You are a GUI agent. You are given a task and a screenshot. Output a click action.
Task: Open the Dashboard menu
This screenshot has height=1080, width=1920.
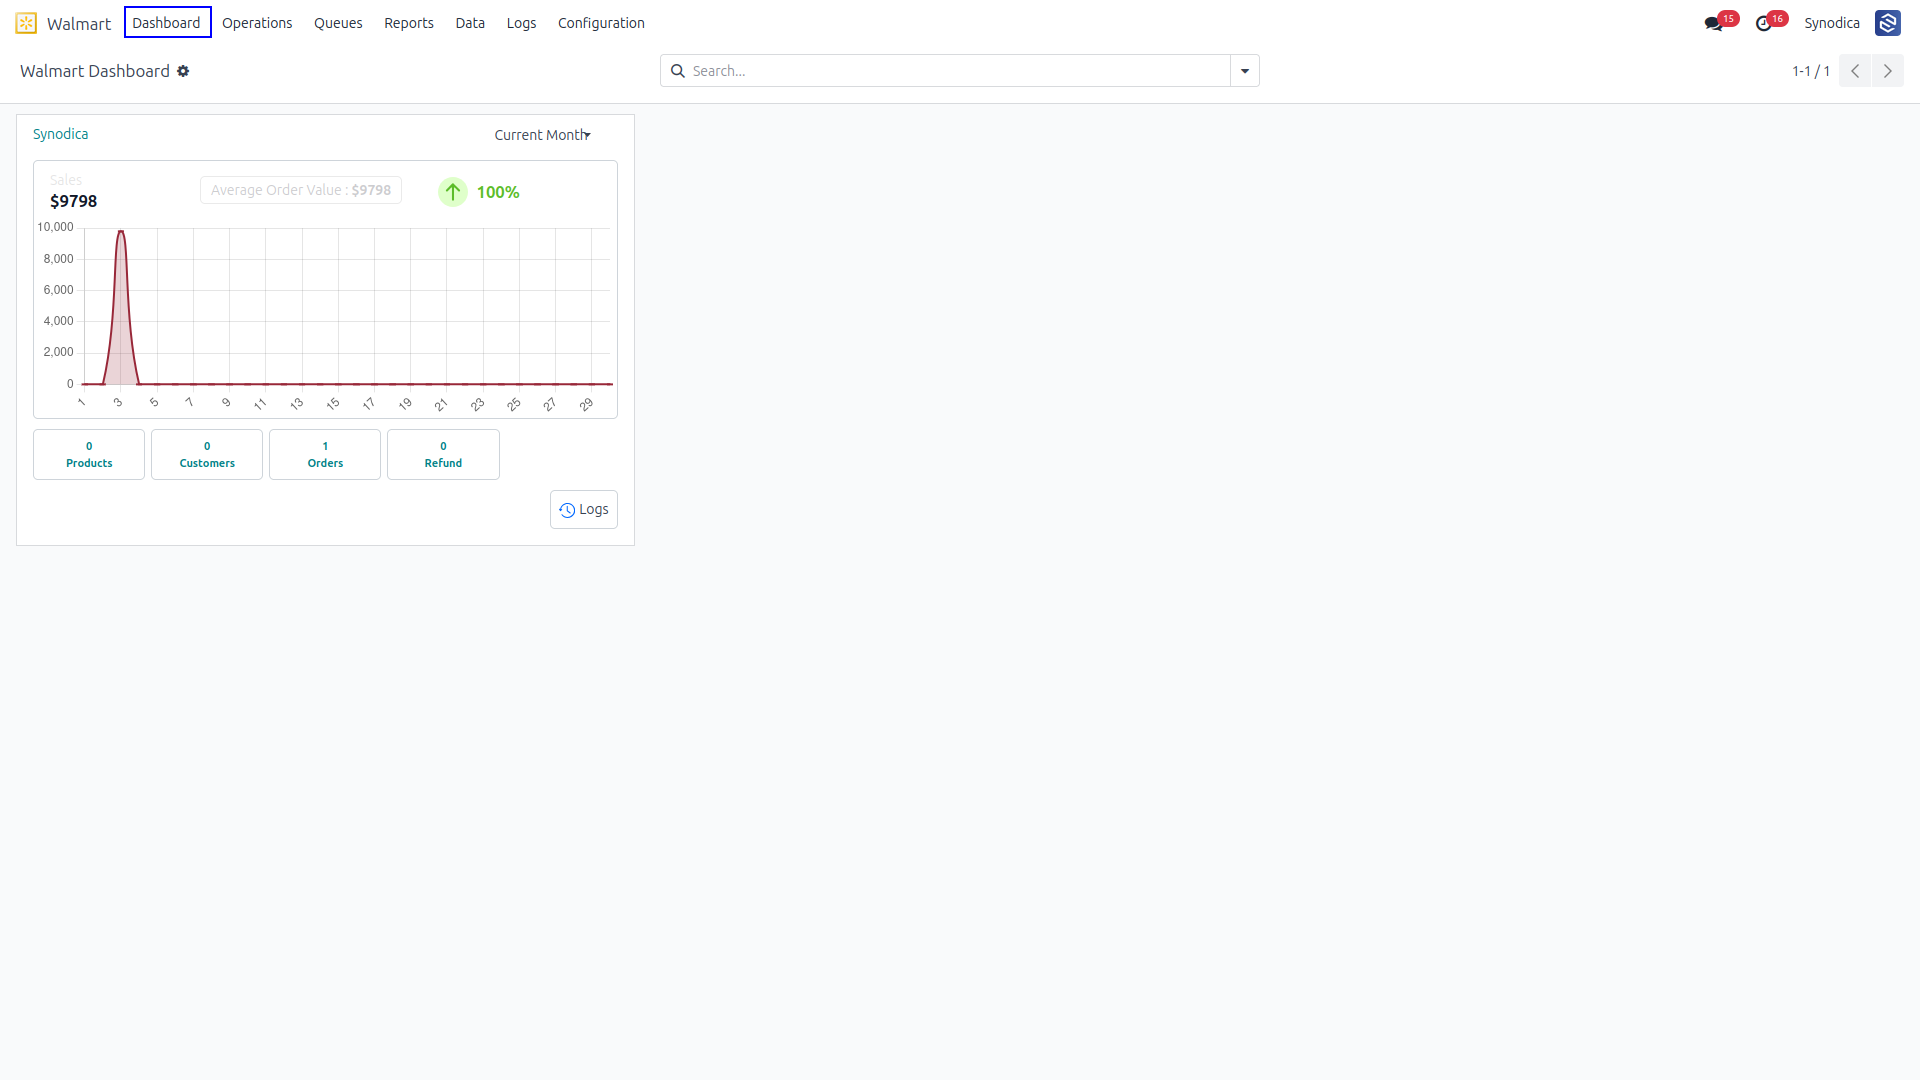(167, 23)
